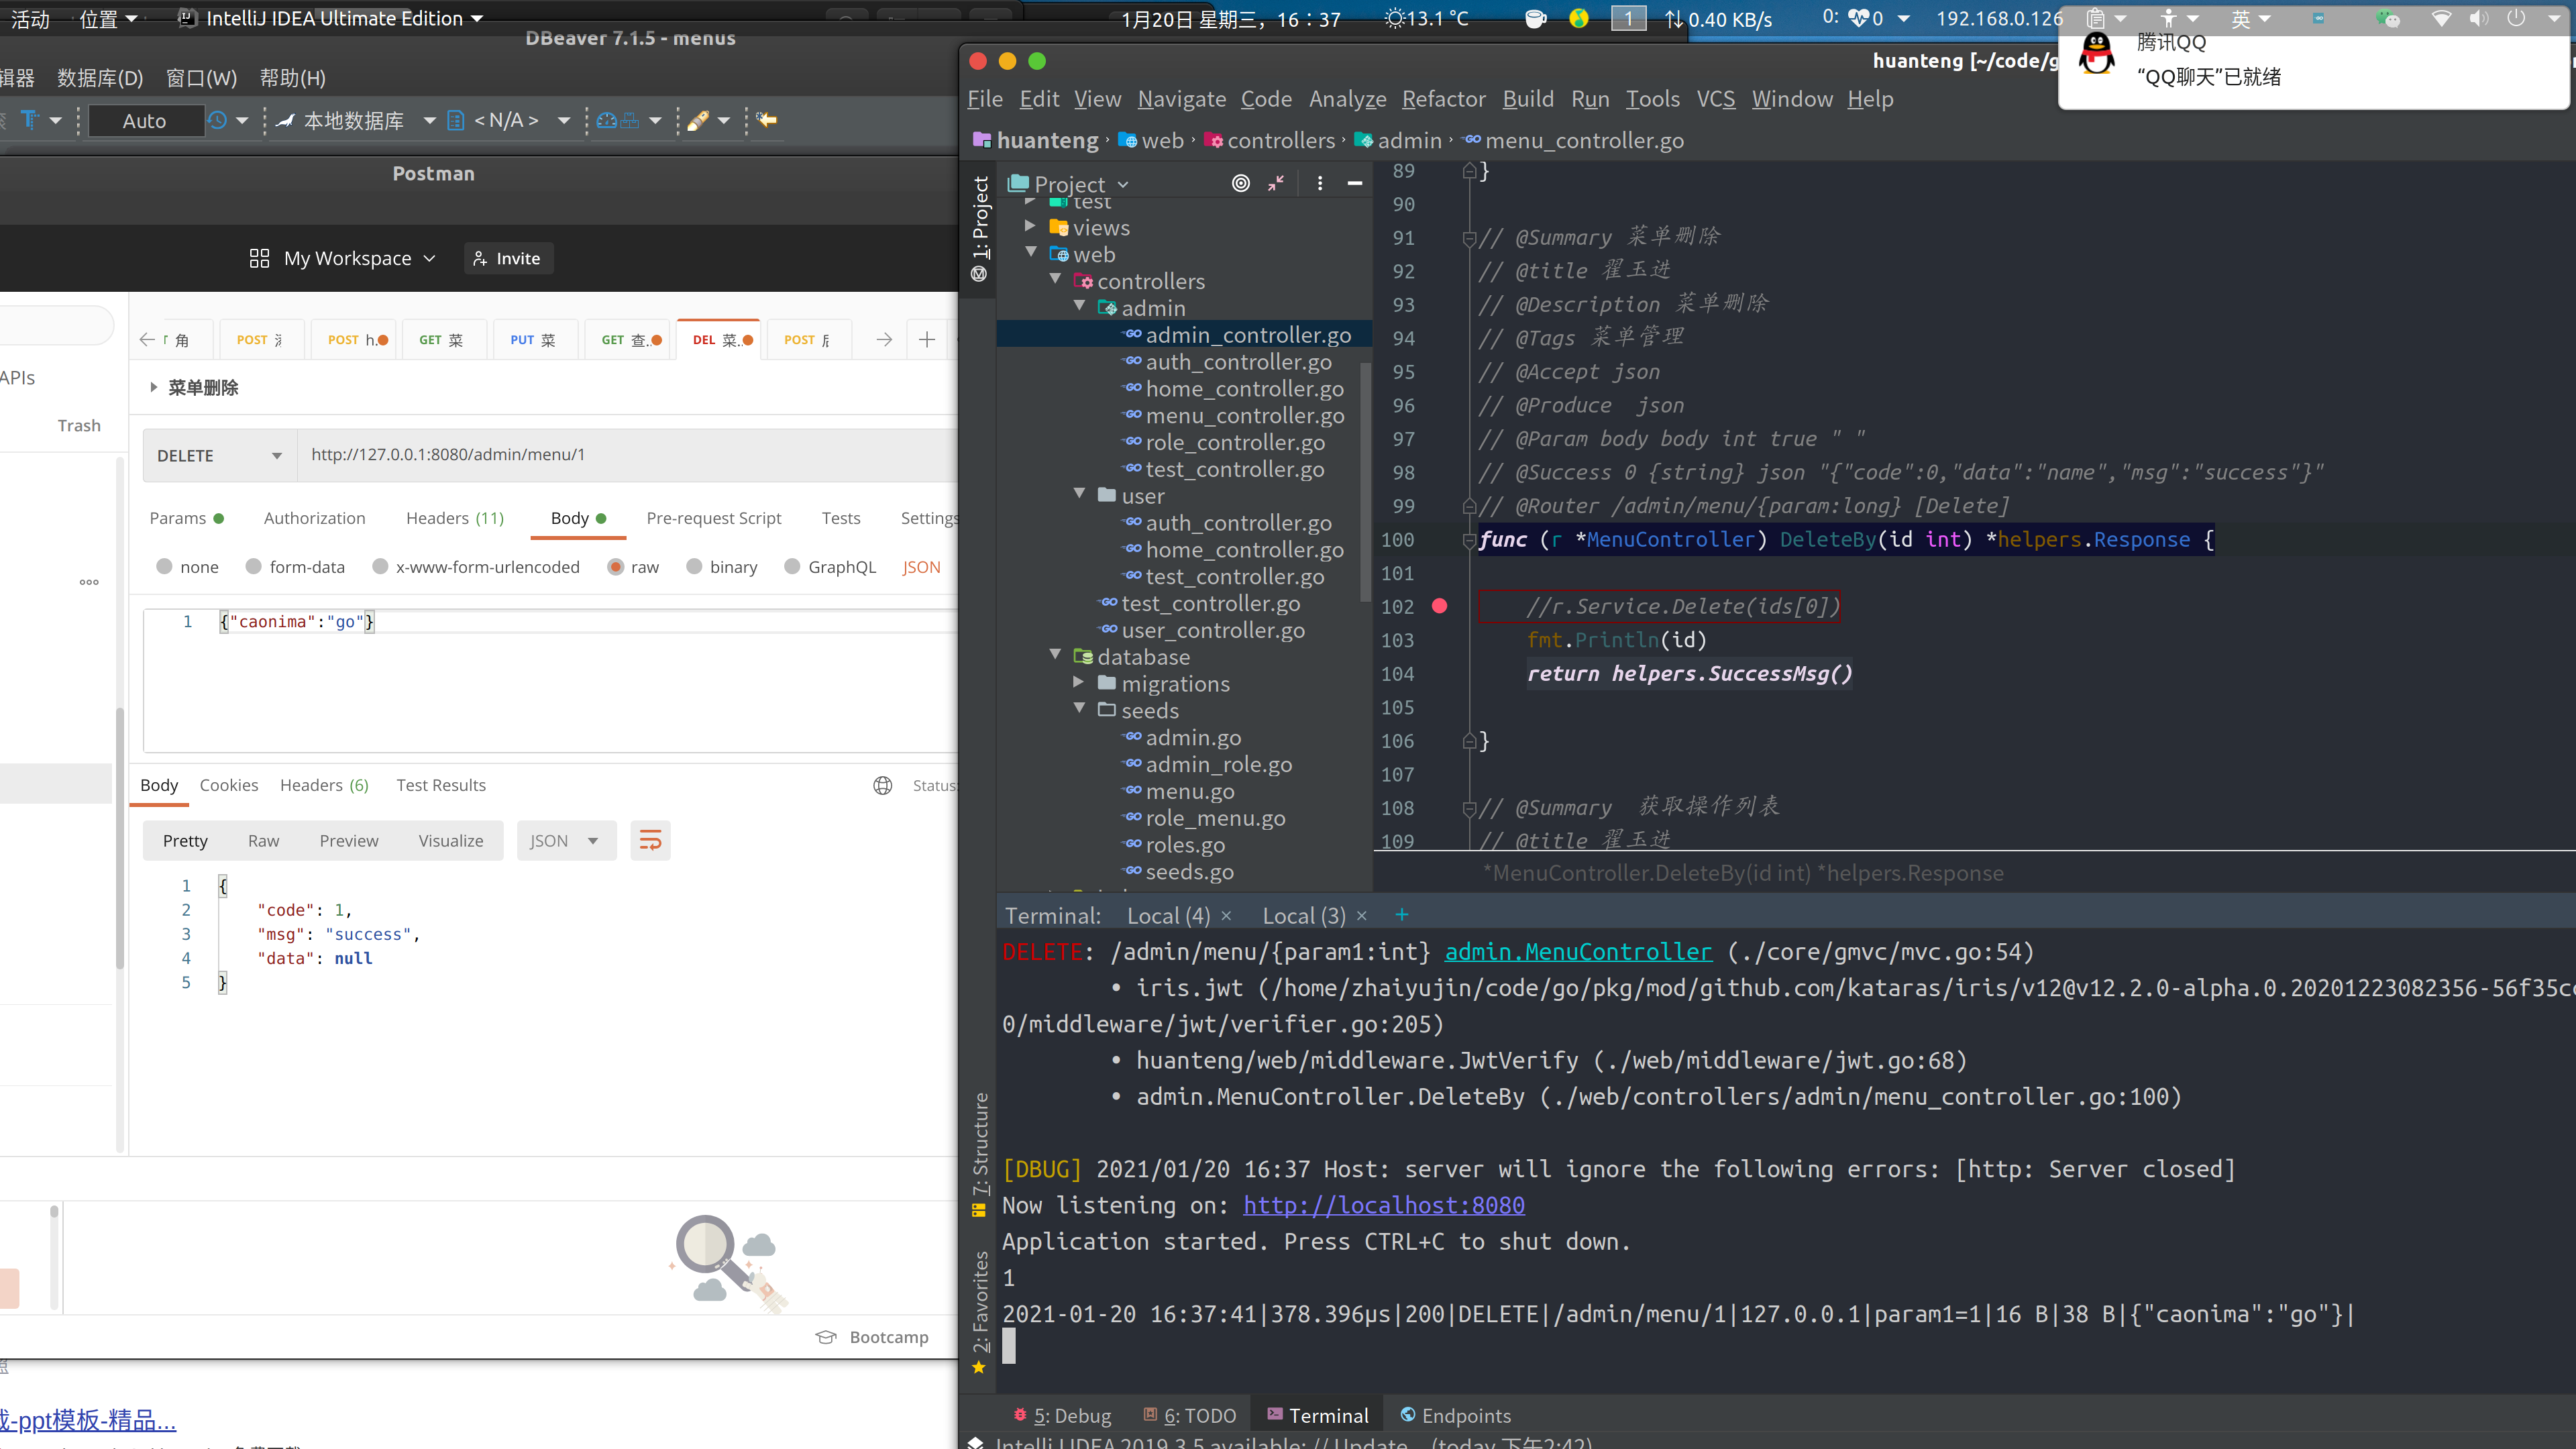Screen dimensions: 2576x1449
Task: Collapse all nodes in the Project panel
Action: click(x=1274, y=183)
